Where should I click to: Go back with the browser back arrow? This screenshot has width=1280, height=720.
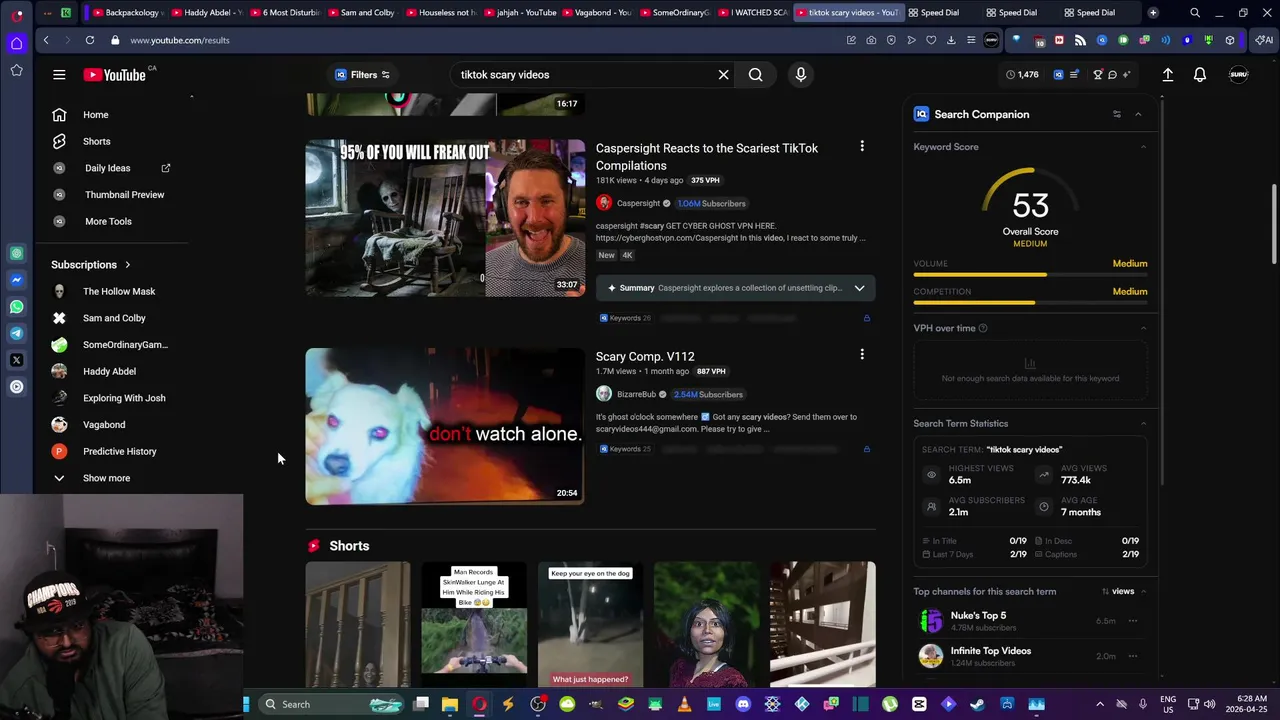coord(46,40)
